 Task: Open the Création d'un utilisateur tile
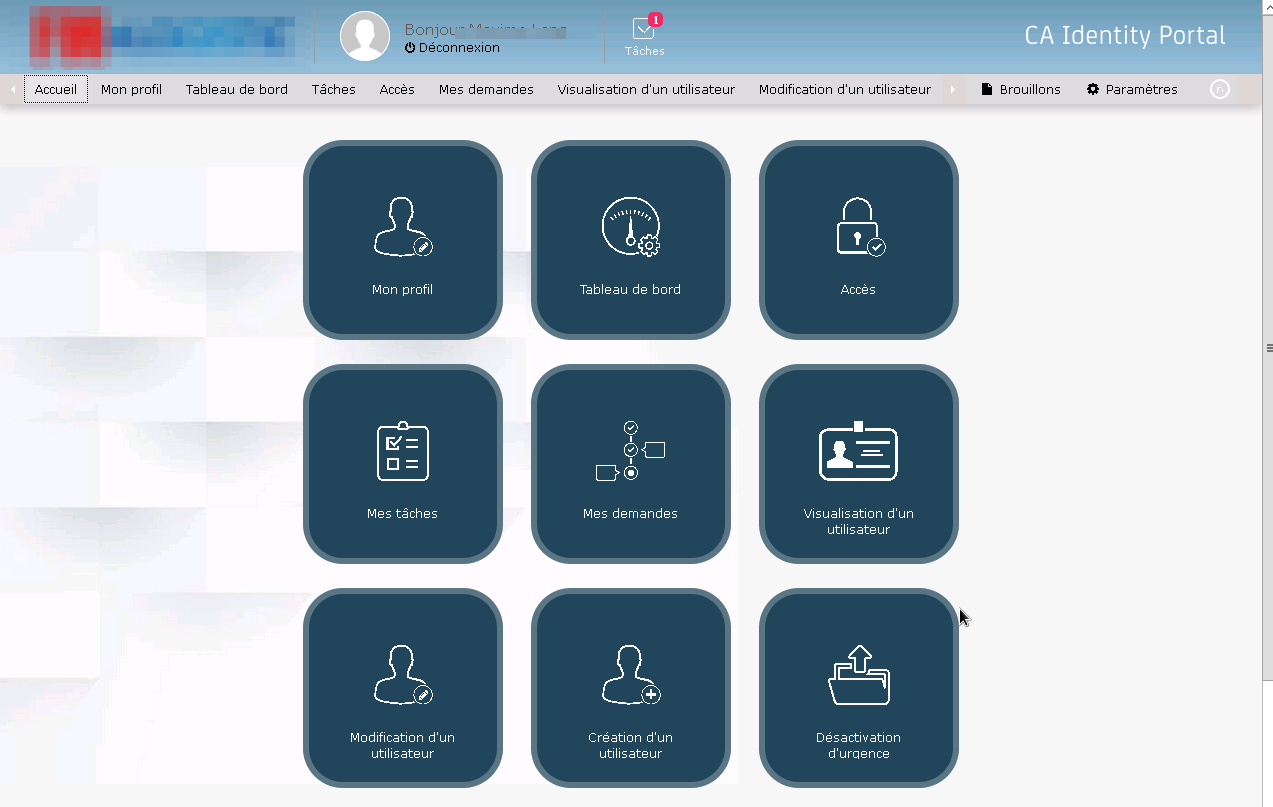point(630,688)
